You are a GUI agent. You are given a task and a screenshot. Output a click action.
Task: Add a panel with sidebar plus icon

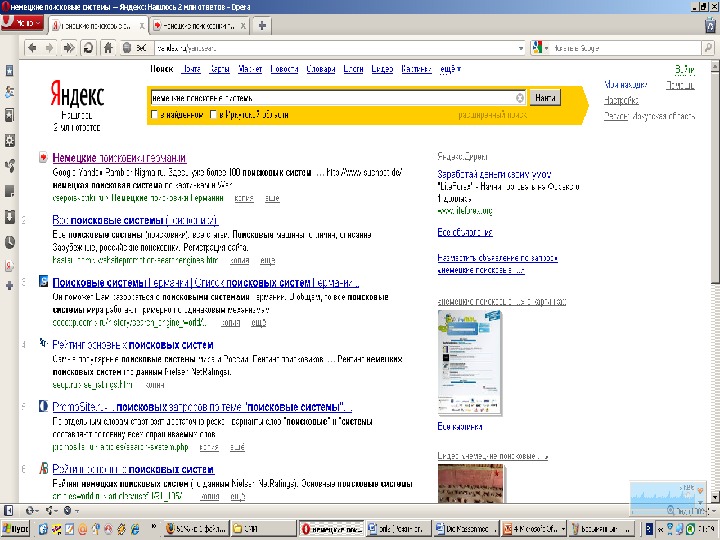point(9,286)
